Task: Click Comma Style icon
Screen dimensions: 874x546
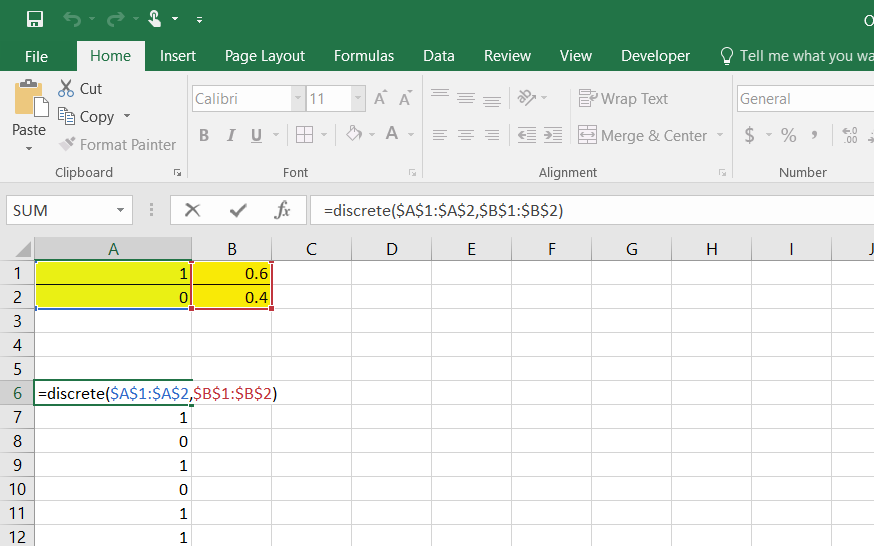Action: [x=814, y=135]
